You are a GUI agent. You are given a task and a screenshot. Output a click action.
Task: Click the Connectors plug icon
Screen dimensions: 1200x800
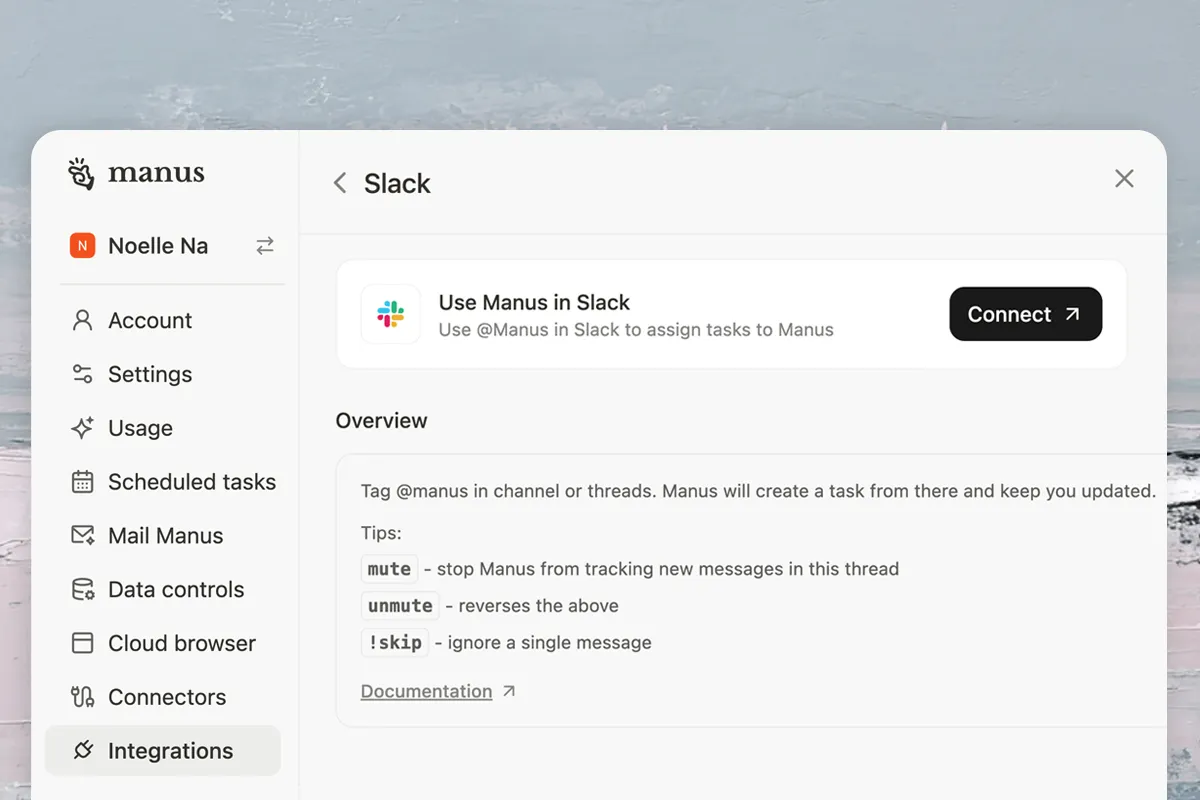[x=82, y=697]
